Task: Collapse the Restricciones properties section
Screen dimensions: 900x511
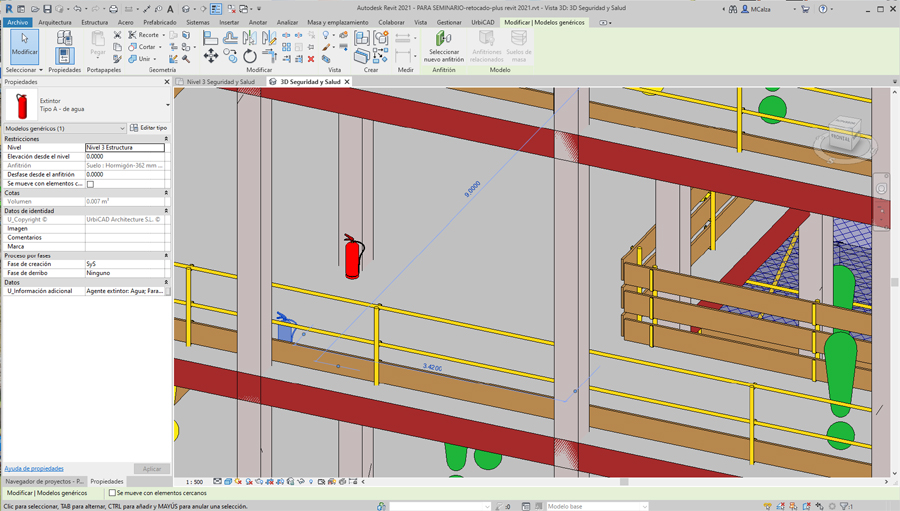Action: (x=166, y=139)
